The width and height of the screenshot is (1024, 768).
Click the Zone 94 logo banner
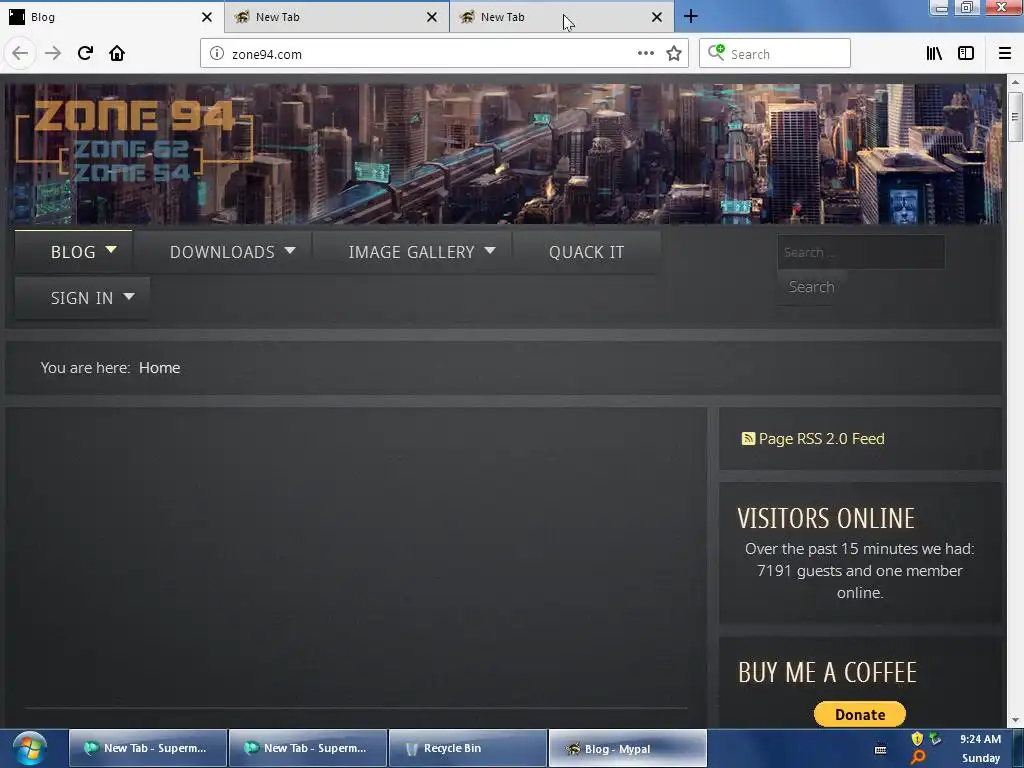coord(134,141)
